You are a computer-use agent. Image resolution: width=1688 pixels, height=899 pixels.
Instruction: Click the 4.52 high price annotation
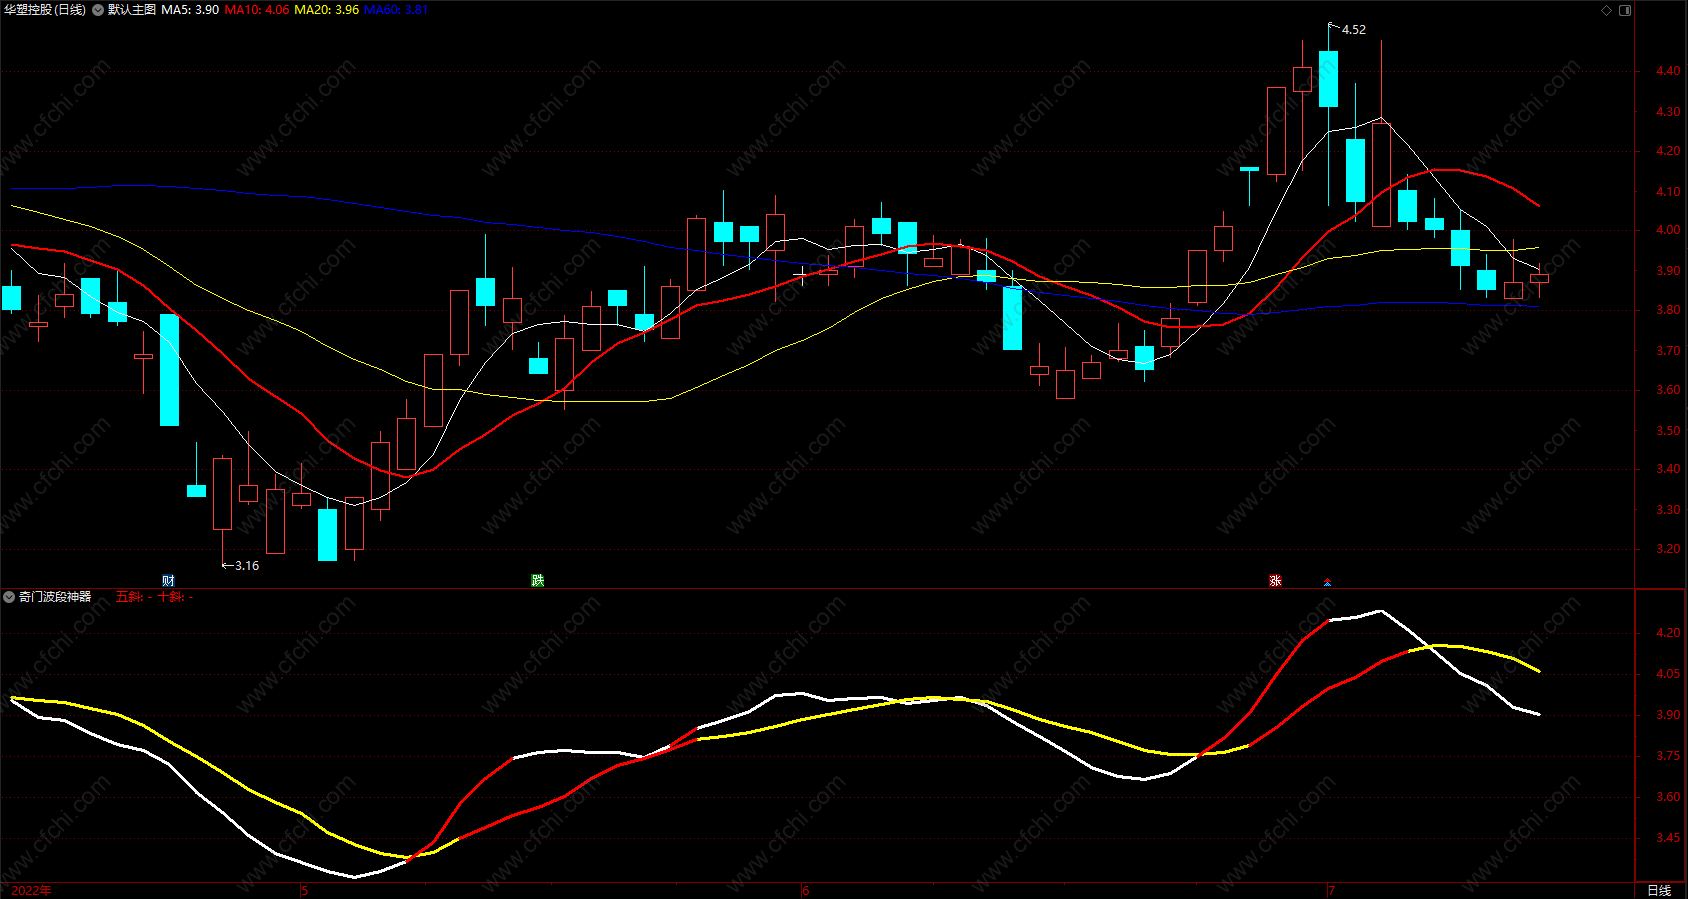pyautogui.click(x=1353, y=30)
